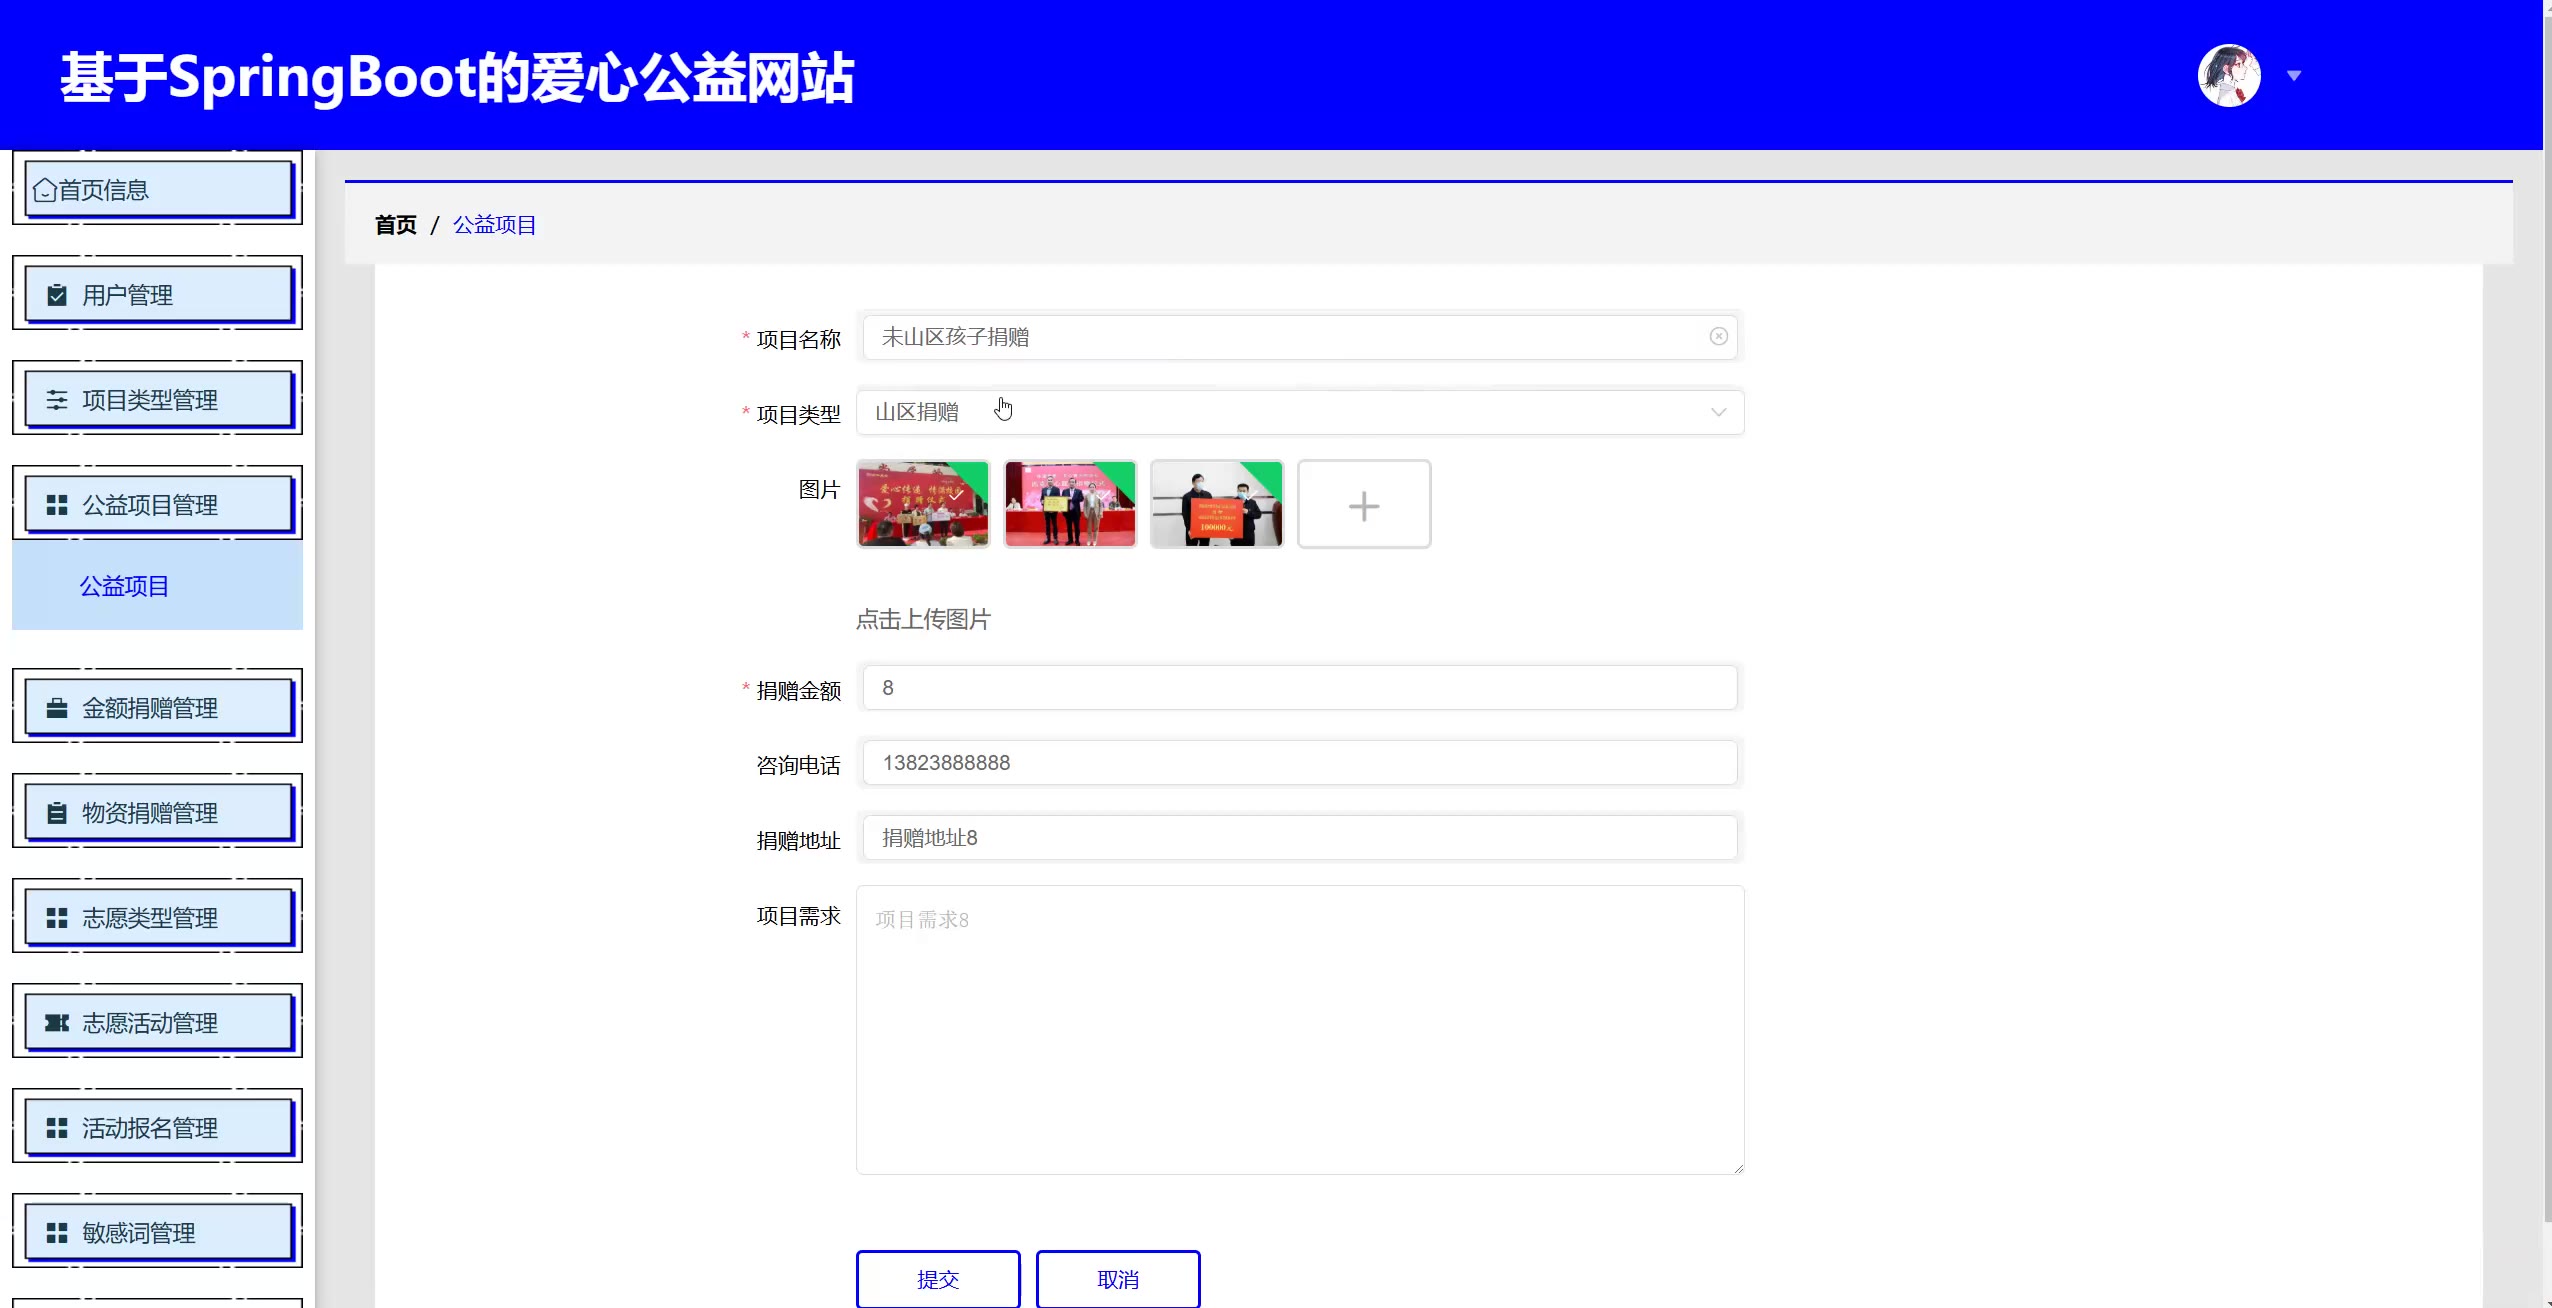Click the clipboard icon next to 用户管理

click(57, 295)
